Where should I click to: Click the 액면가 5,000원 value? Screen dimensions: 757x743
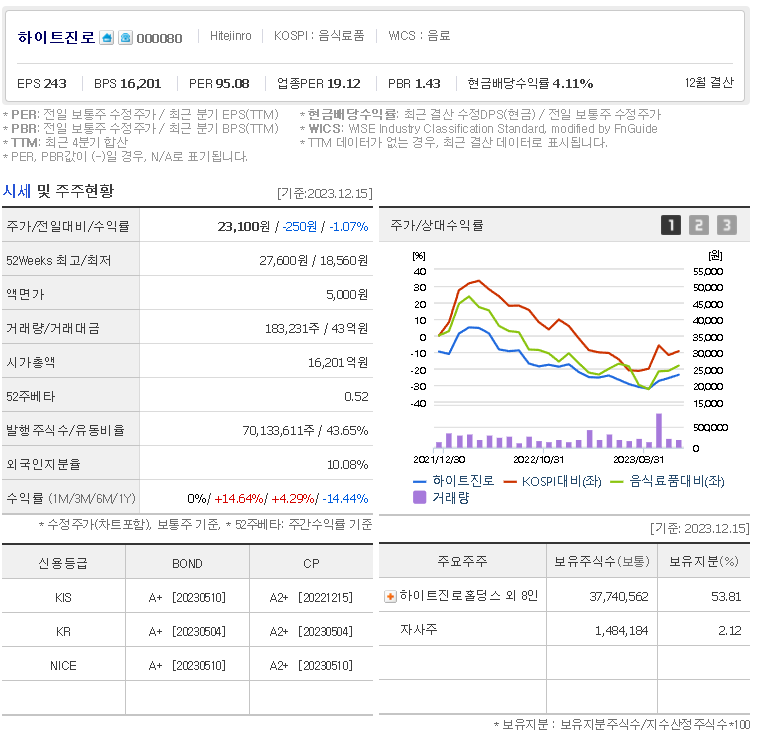(347, 294)
